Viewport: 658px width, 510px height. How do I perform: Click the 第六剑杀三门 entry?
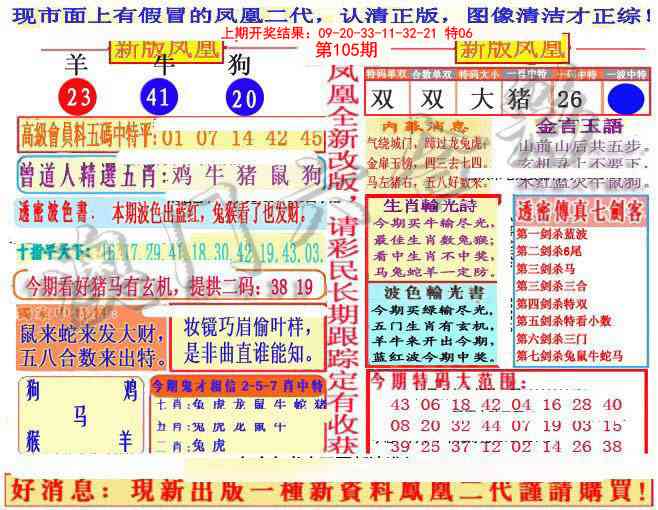click(x=551, y=338)
